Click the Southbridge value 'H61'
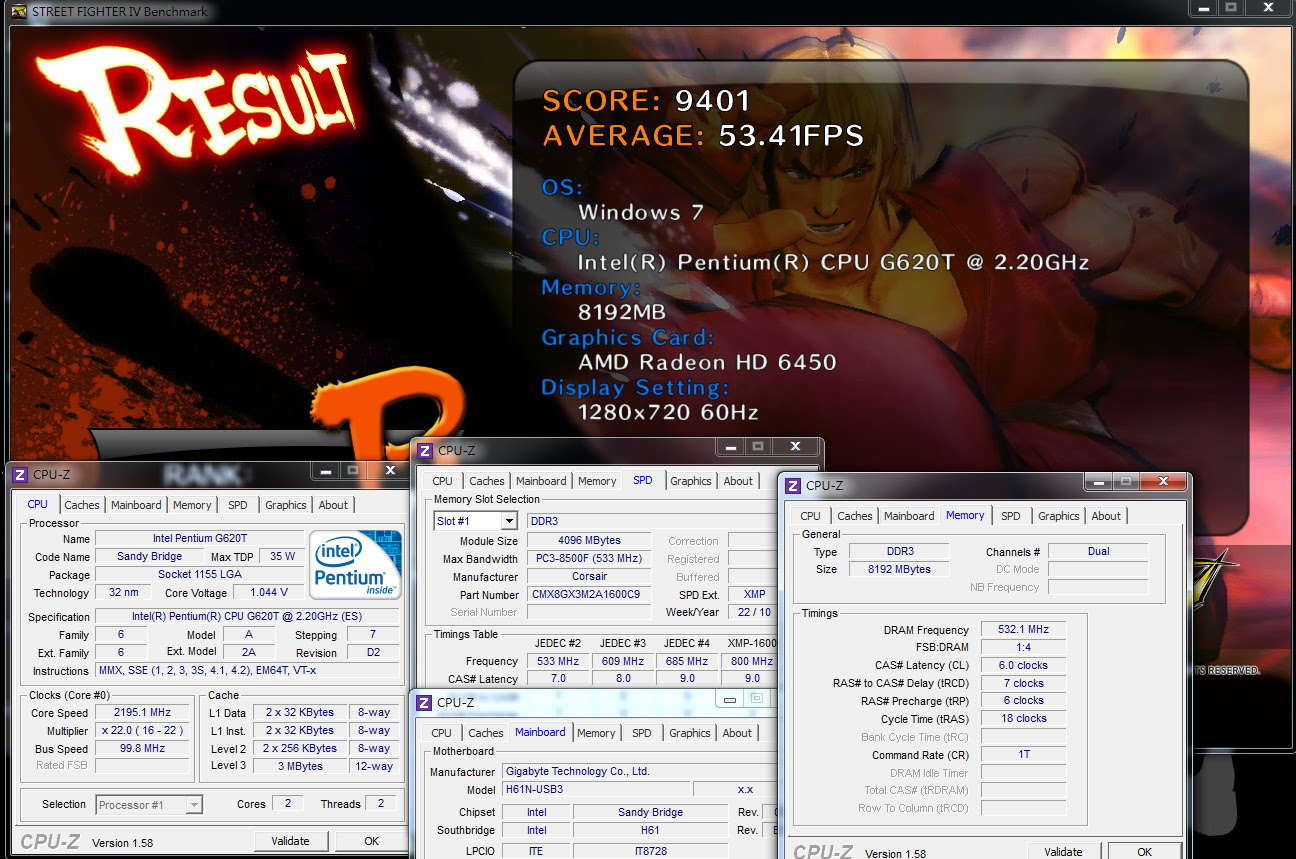1296x859 pixels. click(x=650, y=830)
